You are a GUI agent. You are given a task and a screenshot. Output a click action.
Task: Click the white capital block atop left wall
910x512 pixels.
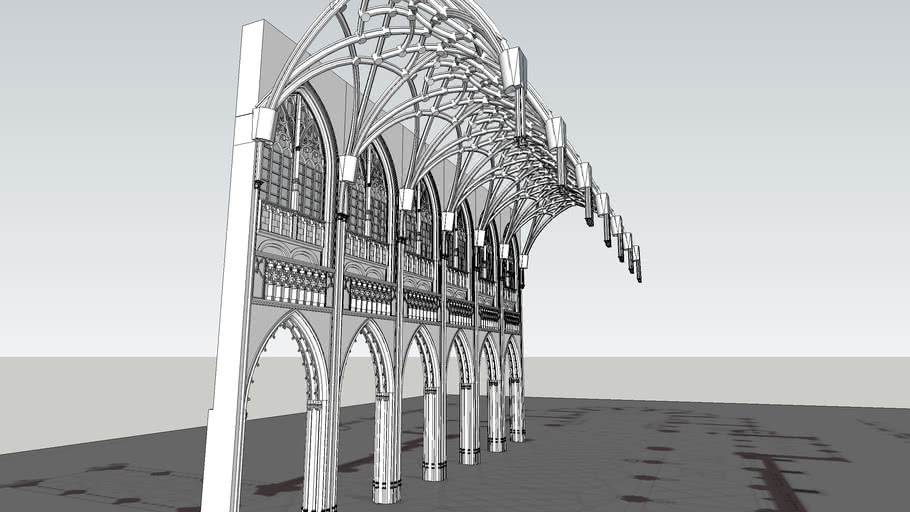pos(263,125)
